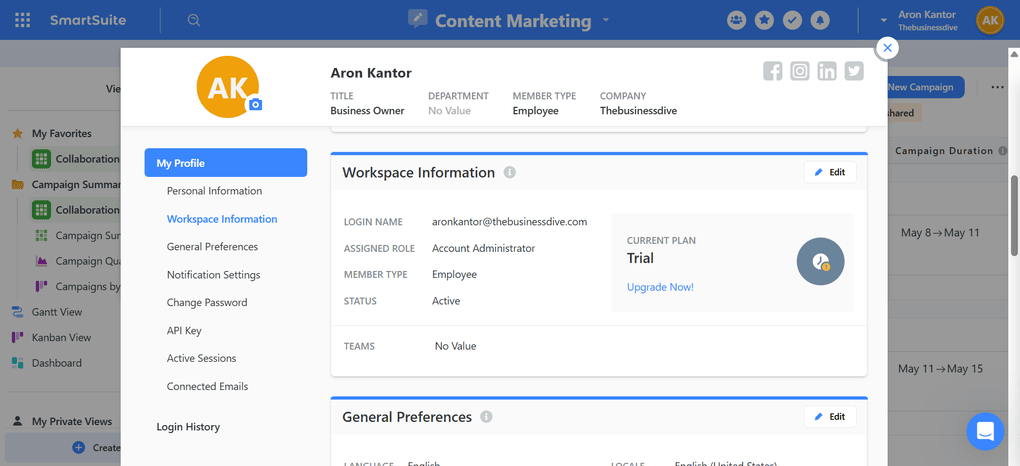
Task: Click the Upgrade Now! link
Action: (660, 287)
